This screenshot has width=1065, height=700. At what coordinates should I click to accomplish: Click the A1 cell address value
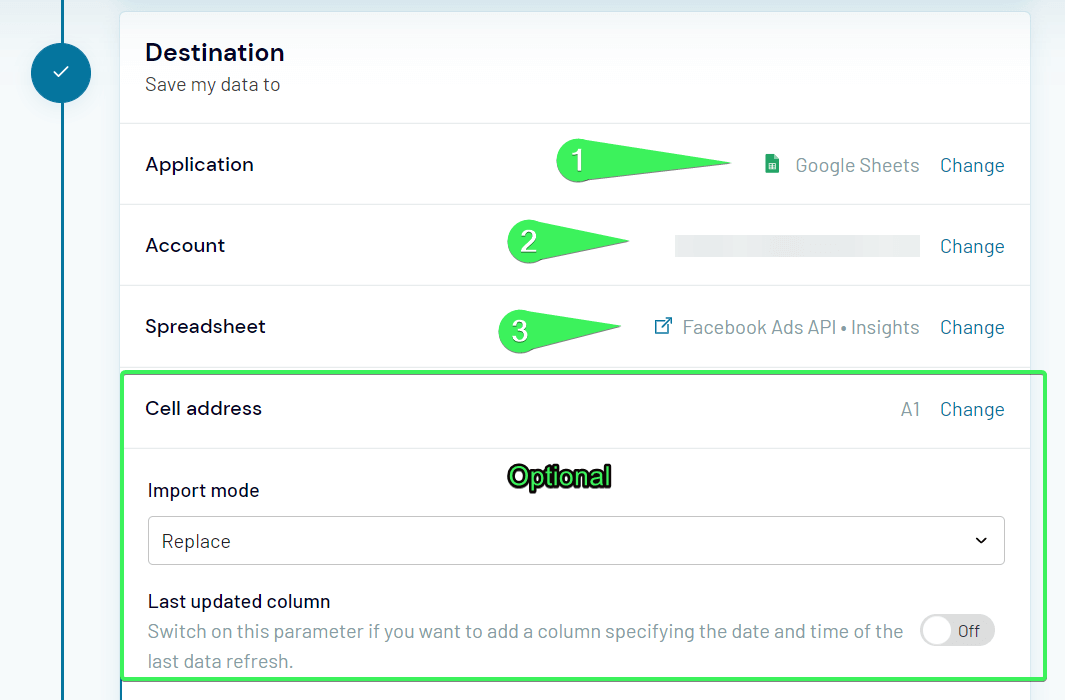910,409
